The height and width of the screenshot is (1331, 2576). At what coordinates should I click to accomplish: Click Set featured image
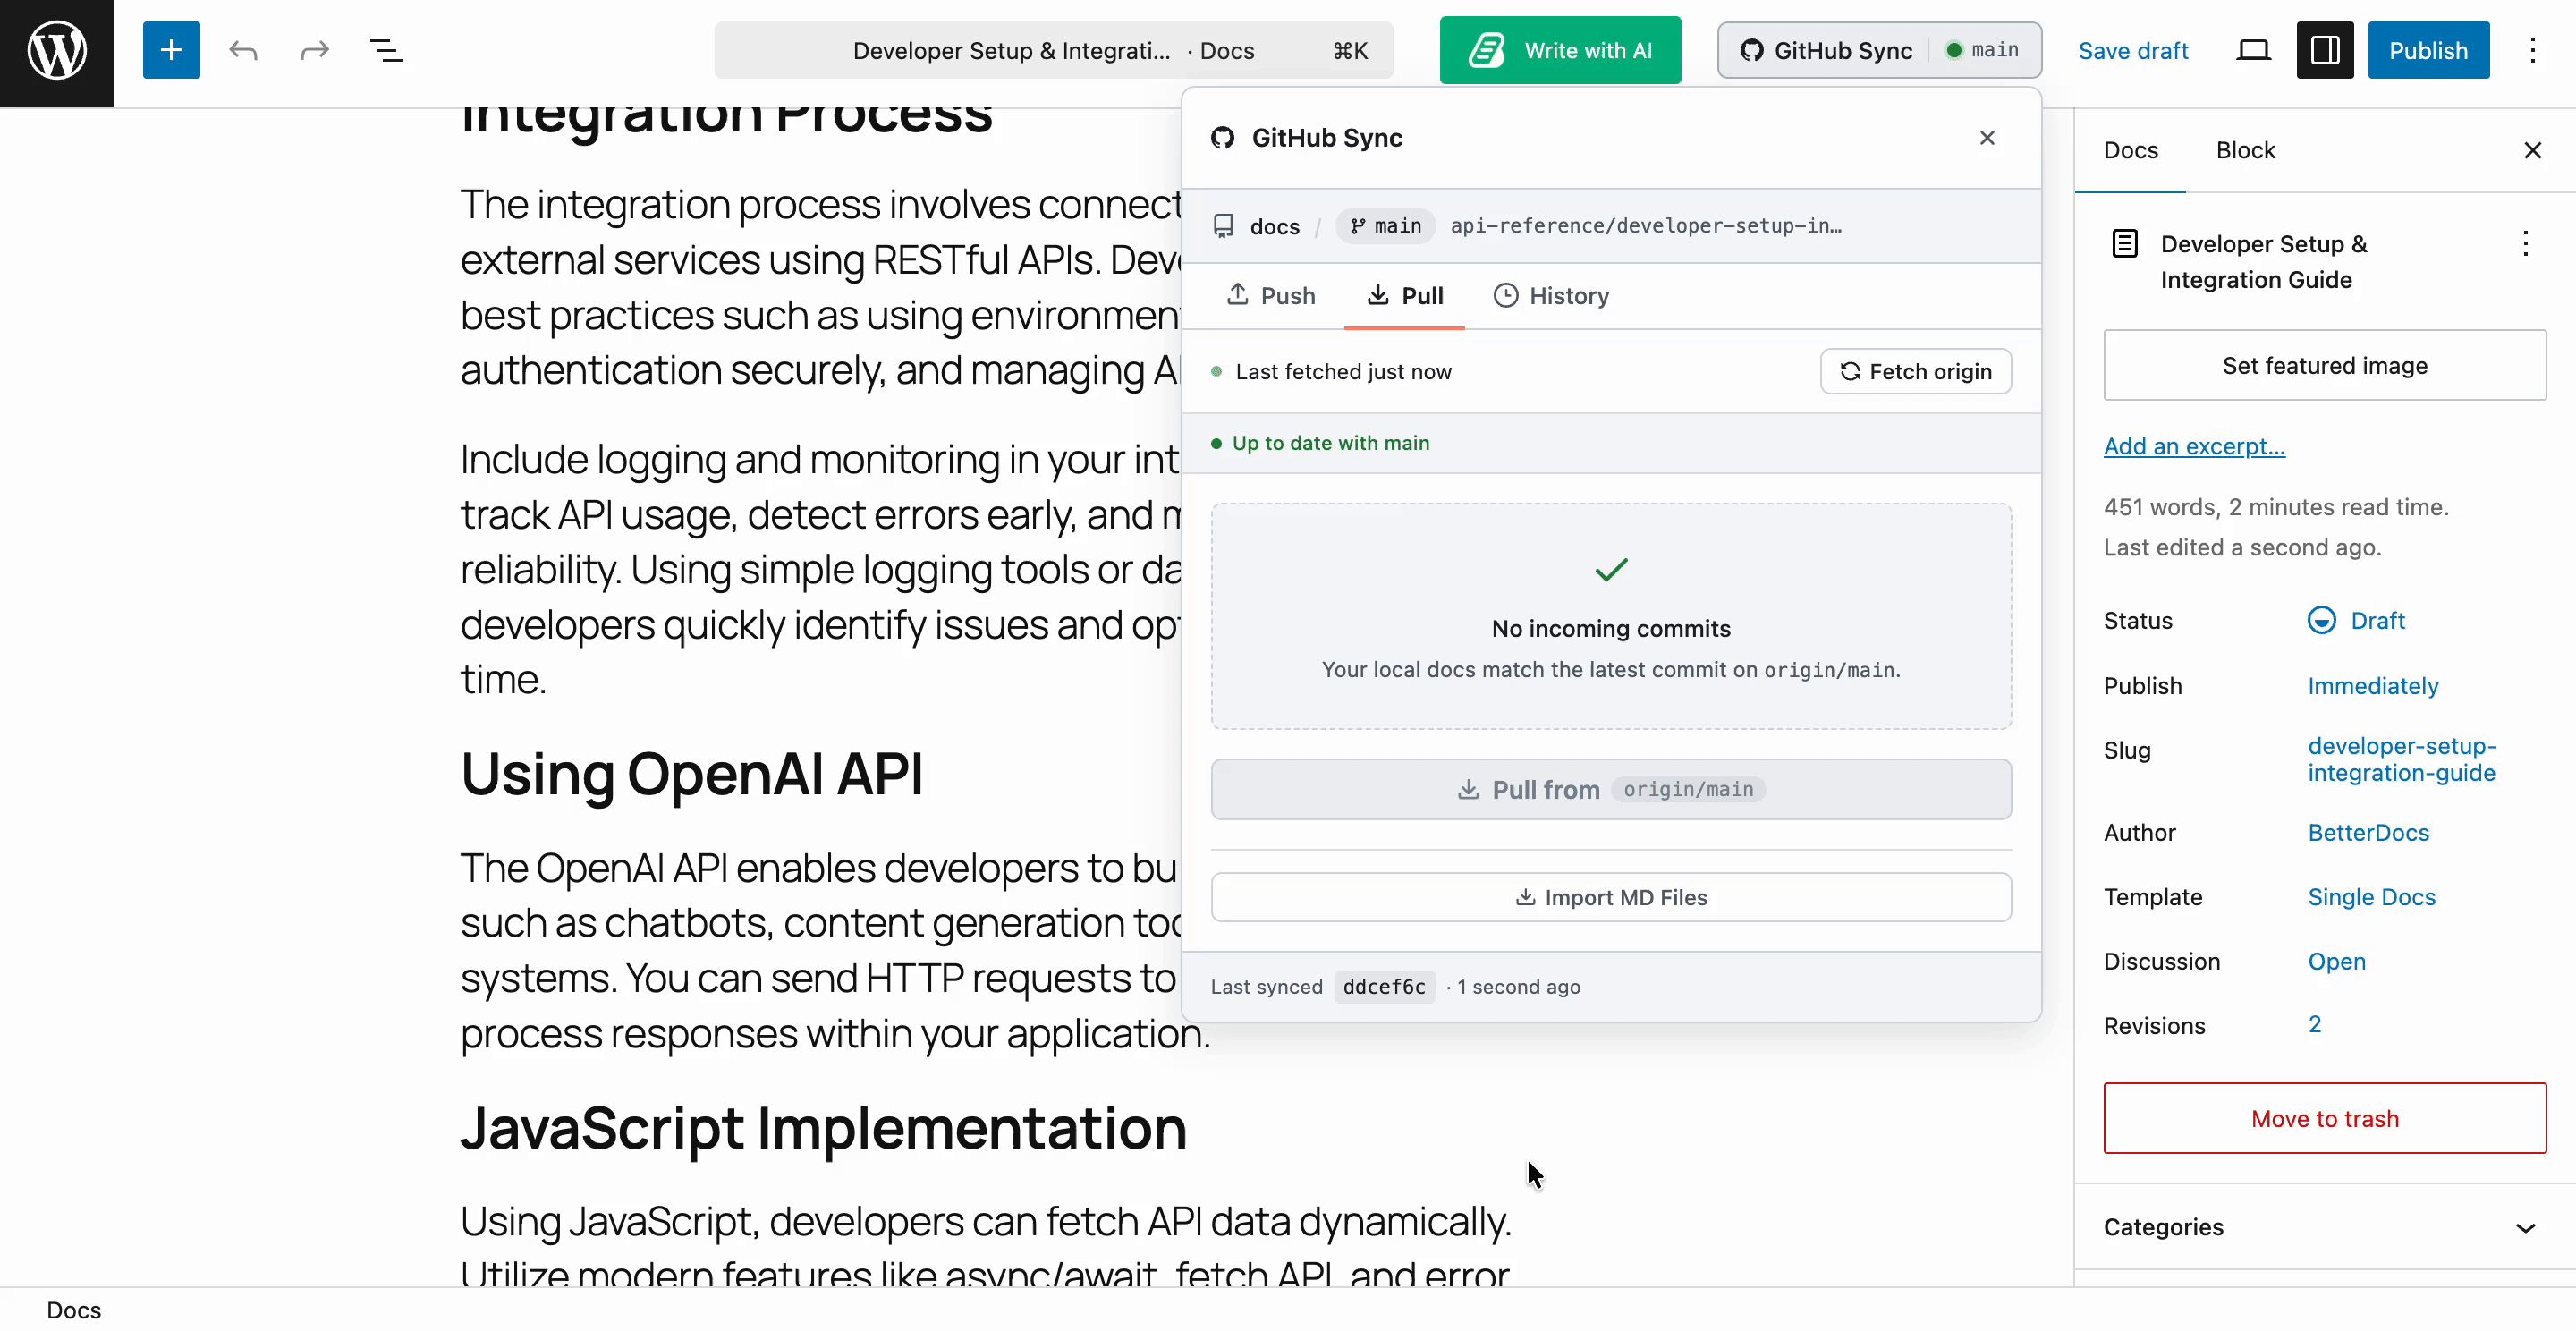[2325, 366]
